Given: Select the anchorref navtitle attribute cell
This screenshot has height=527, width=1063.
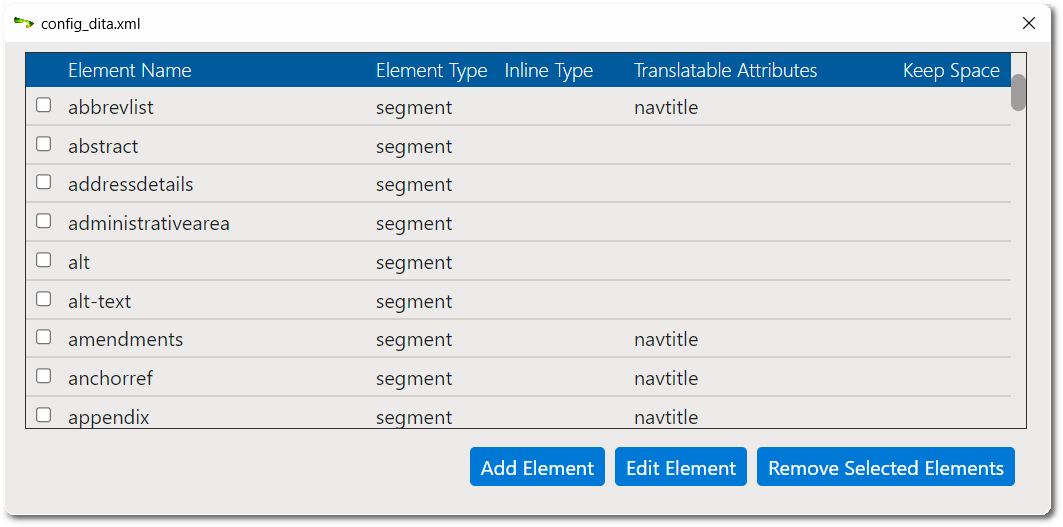Looking at the screenshot, I should pyautogui.click(x=666, y=378).
